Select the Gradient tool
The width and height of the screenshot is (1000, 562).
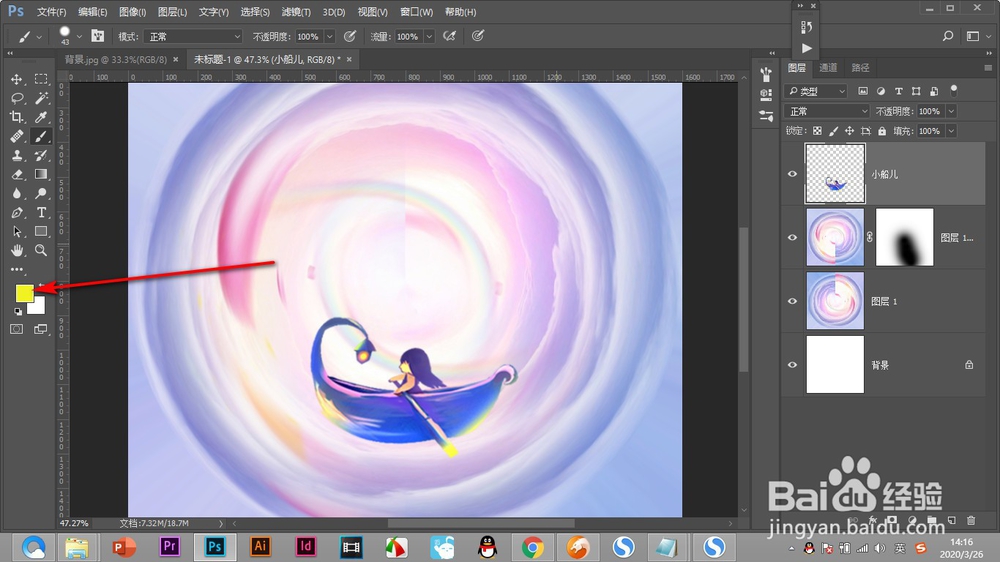[41, 174]
